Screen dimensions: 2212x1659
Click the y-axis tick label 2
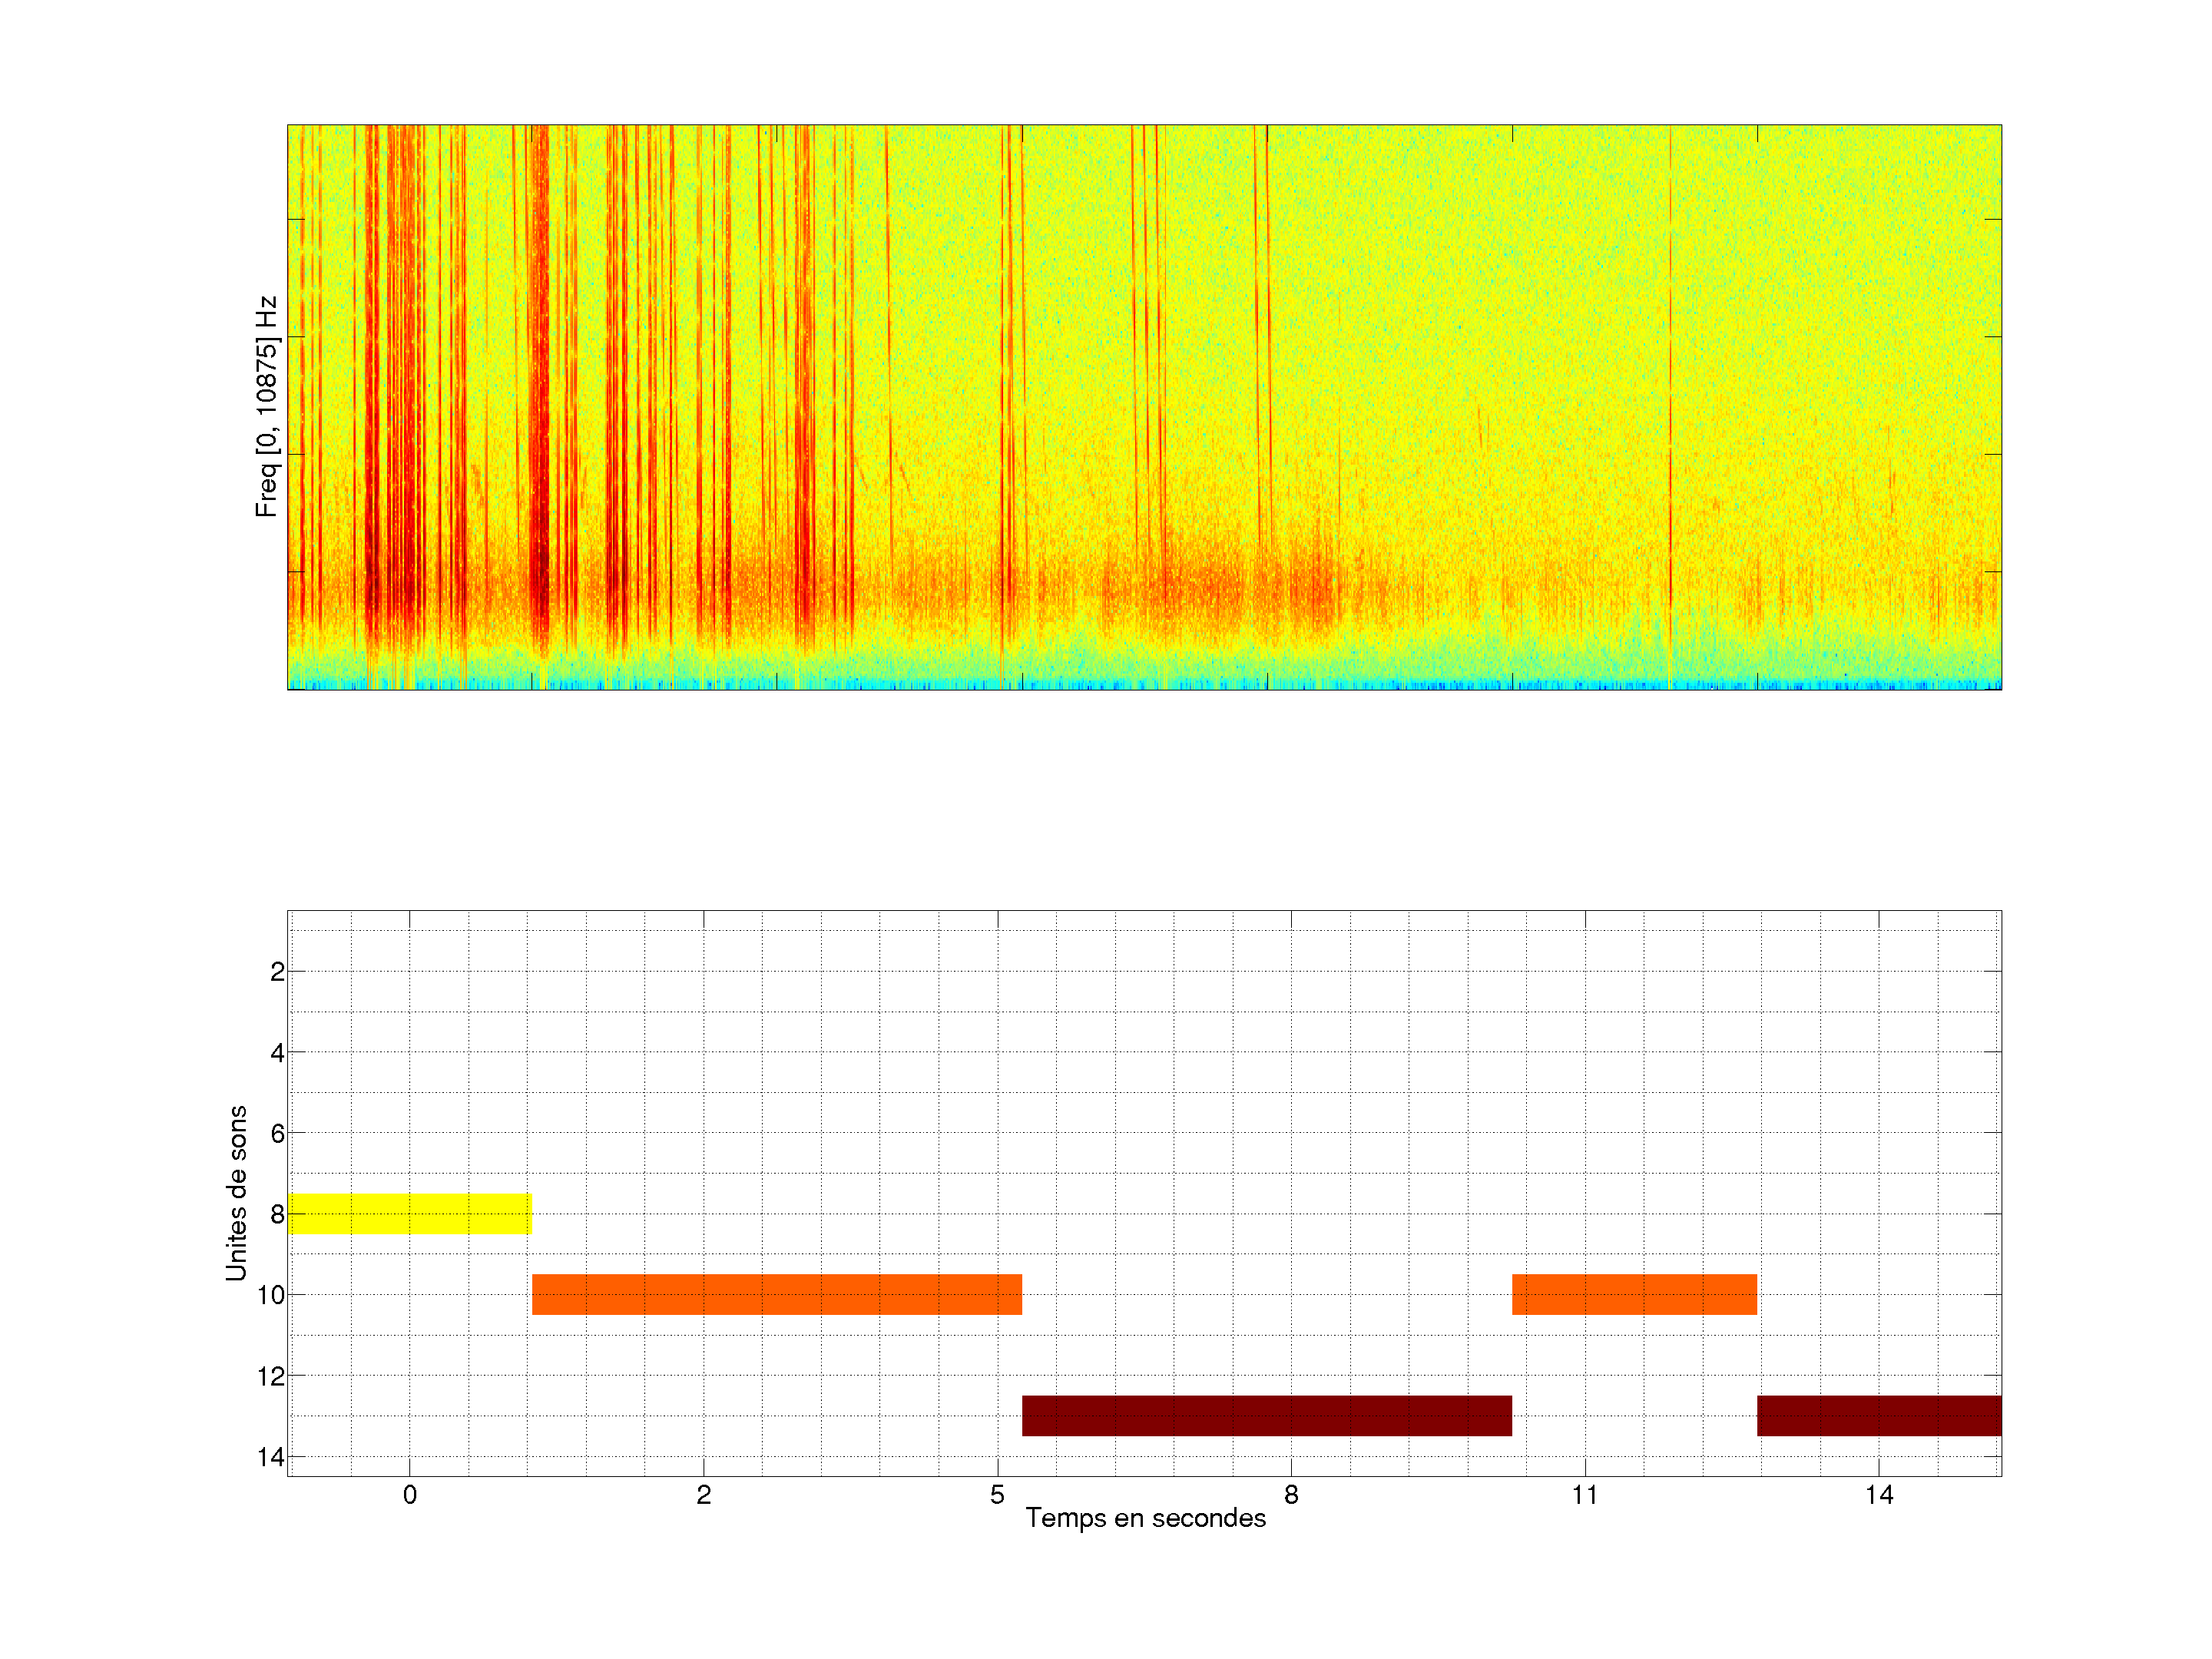pos(277,972)
